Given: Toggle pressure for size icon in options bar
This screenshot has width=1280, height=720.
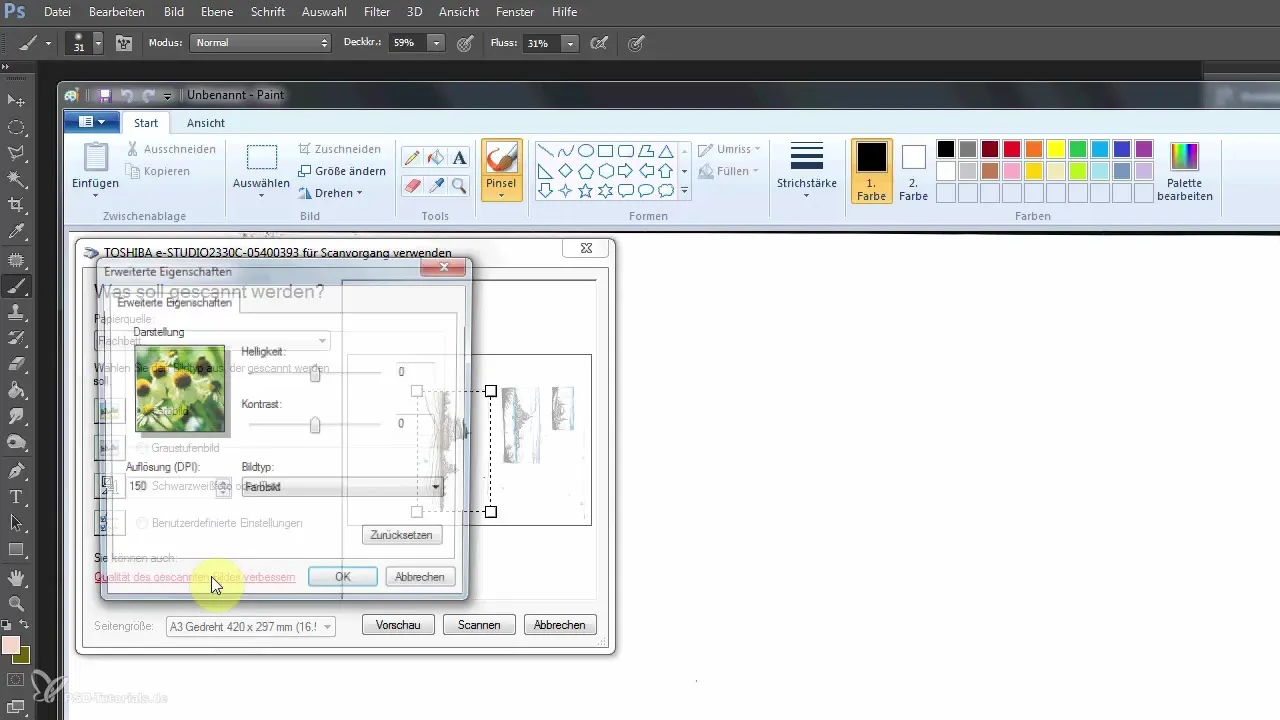Looking at the screenshot, I should coord(635,43).
